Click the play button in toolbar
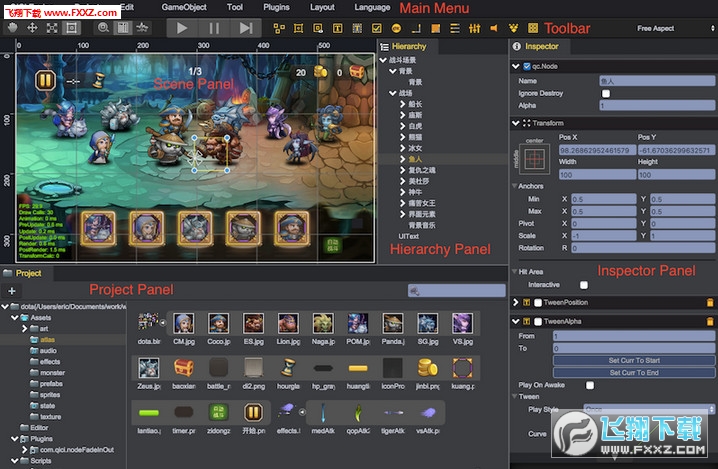This screenshot has width=718, height=469. 182,28
